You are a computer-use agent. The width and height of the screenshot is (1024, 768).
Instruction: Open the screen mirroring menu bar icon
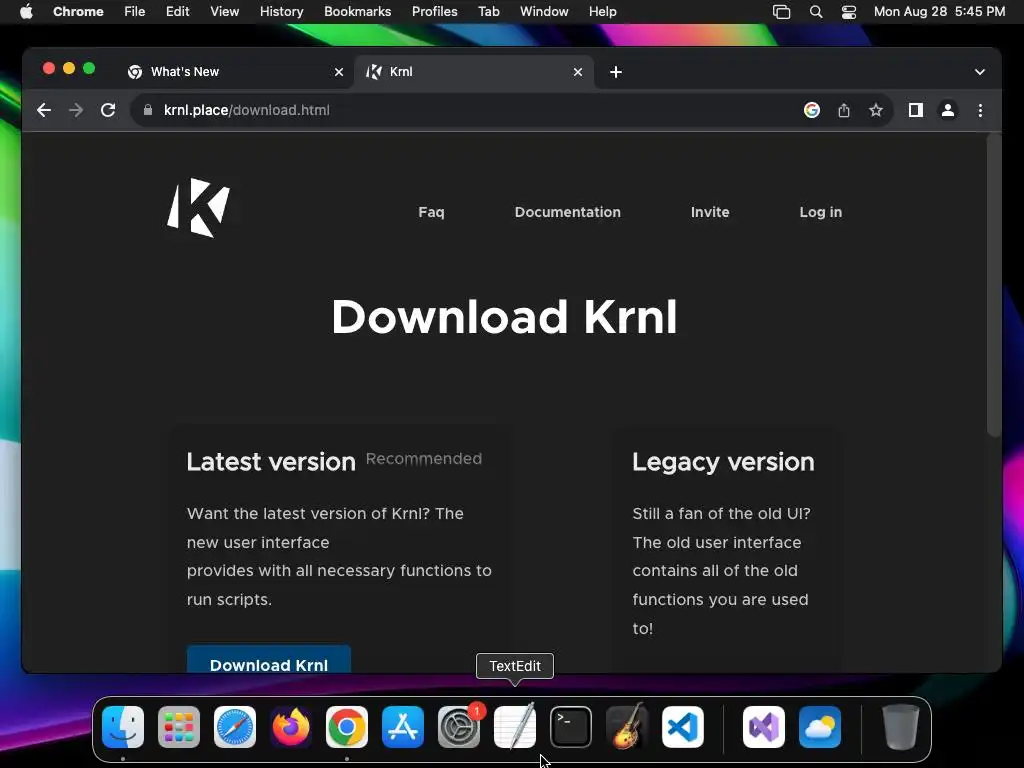781,12
